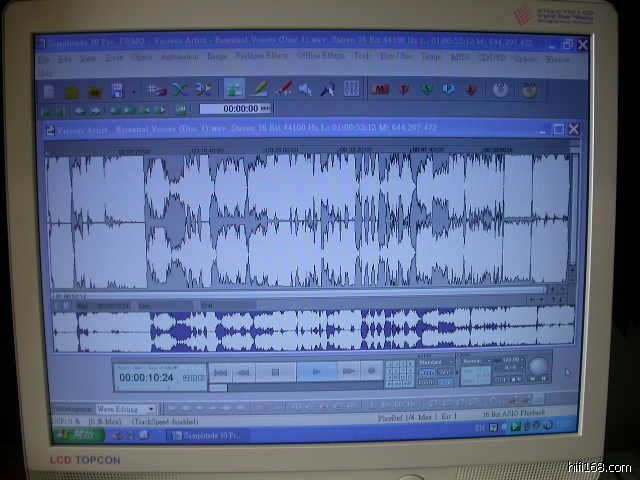640x480 pixels.
Task: Click the Open folder icon in toolbar
Action: click(72, 90)
